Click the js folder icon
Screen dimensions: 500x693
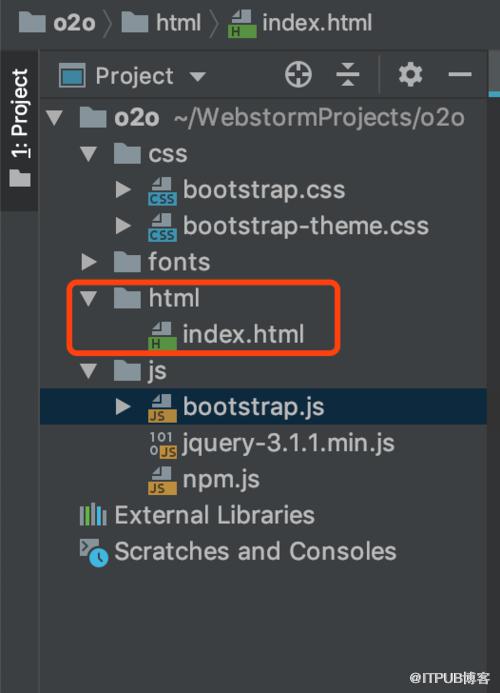[127, 370]
